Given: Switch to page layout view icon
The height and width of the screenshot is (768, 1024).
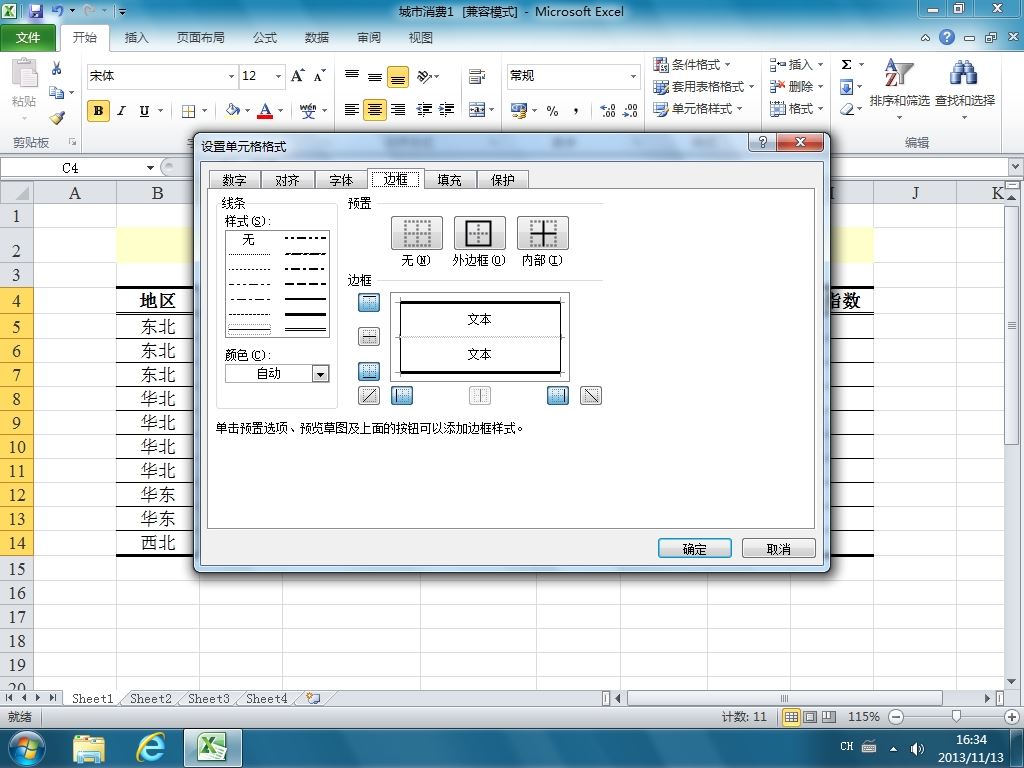Looking at the screenshot, I should point(810,716).
